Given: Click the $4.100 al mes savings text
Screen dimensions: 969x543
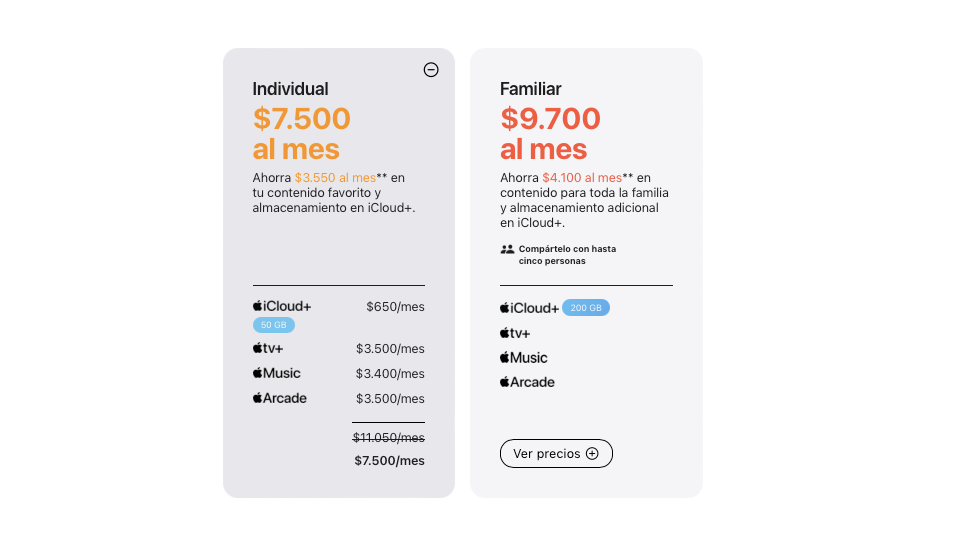Looking at the screenshot, I should 582,178.
